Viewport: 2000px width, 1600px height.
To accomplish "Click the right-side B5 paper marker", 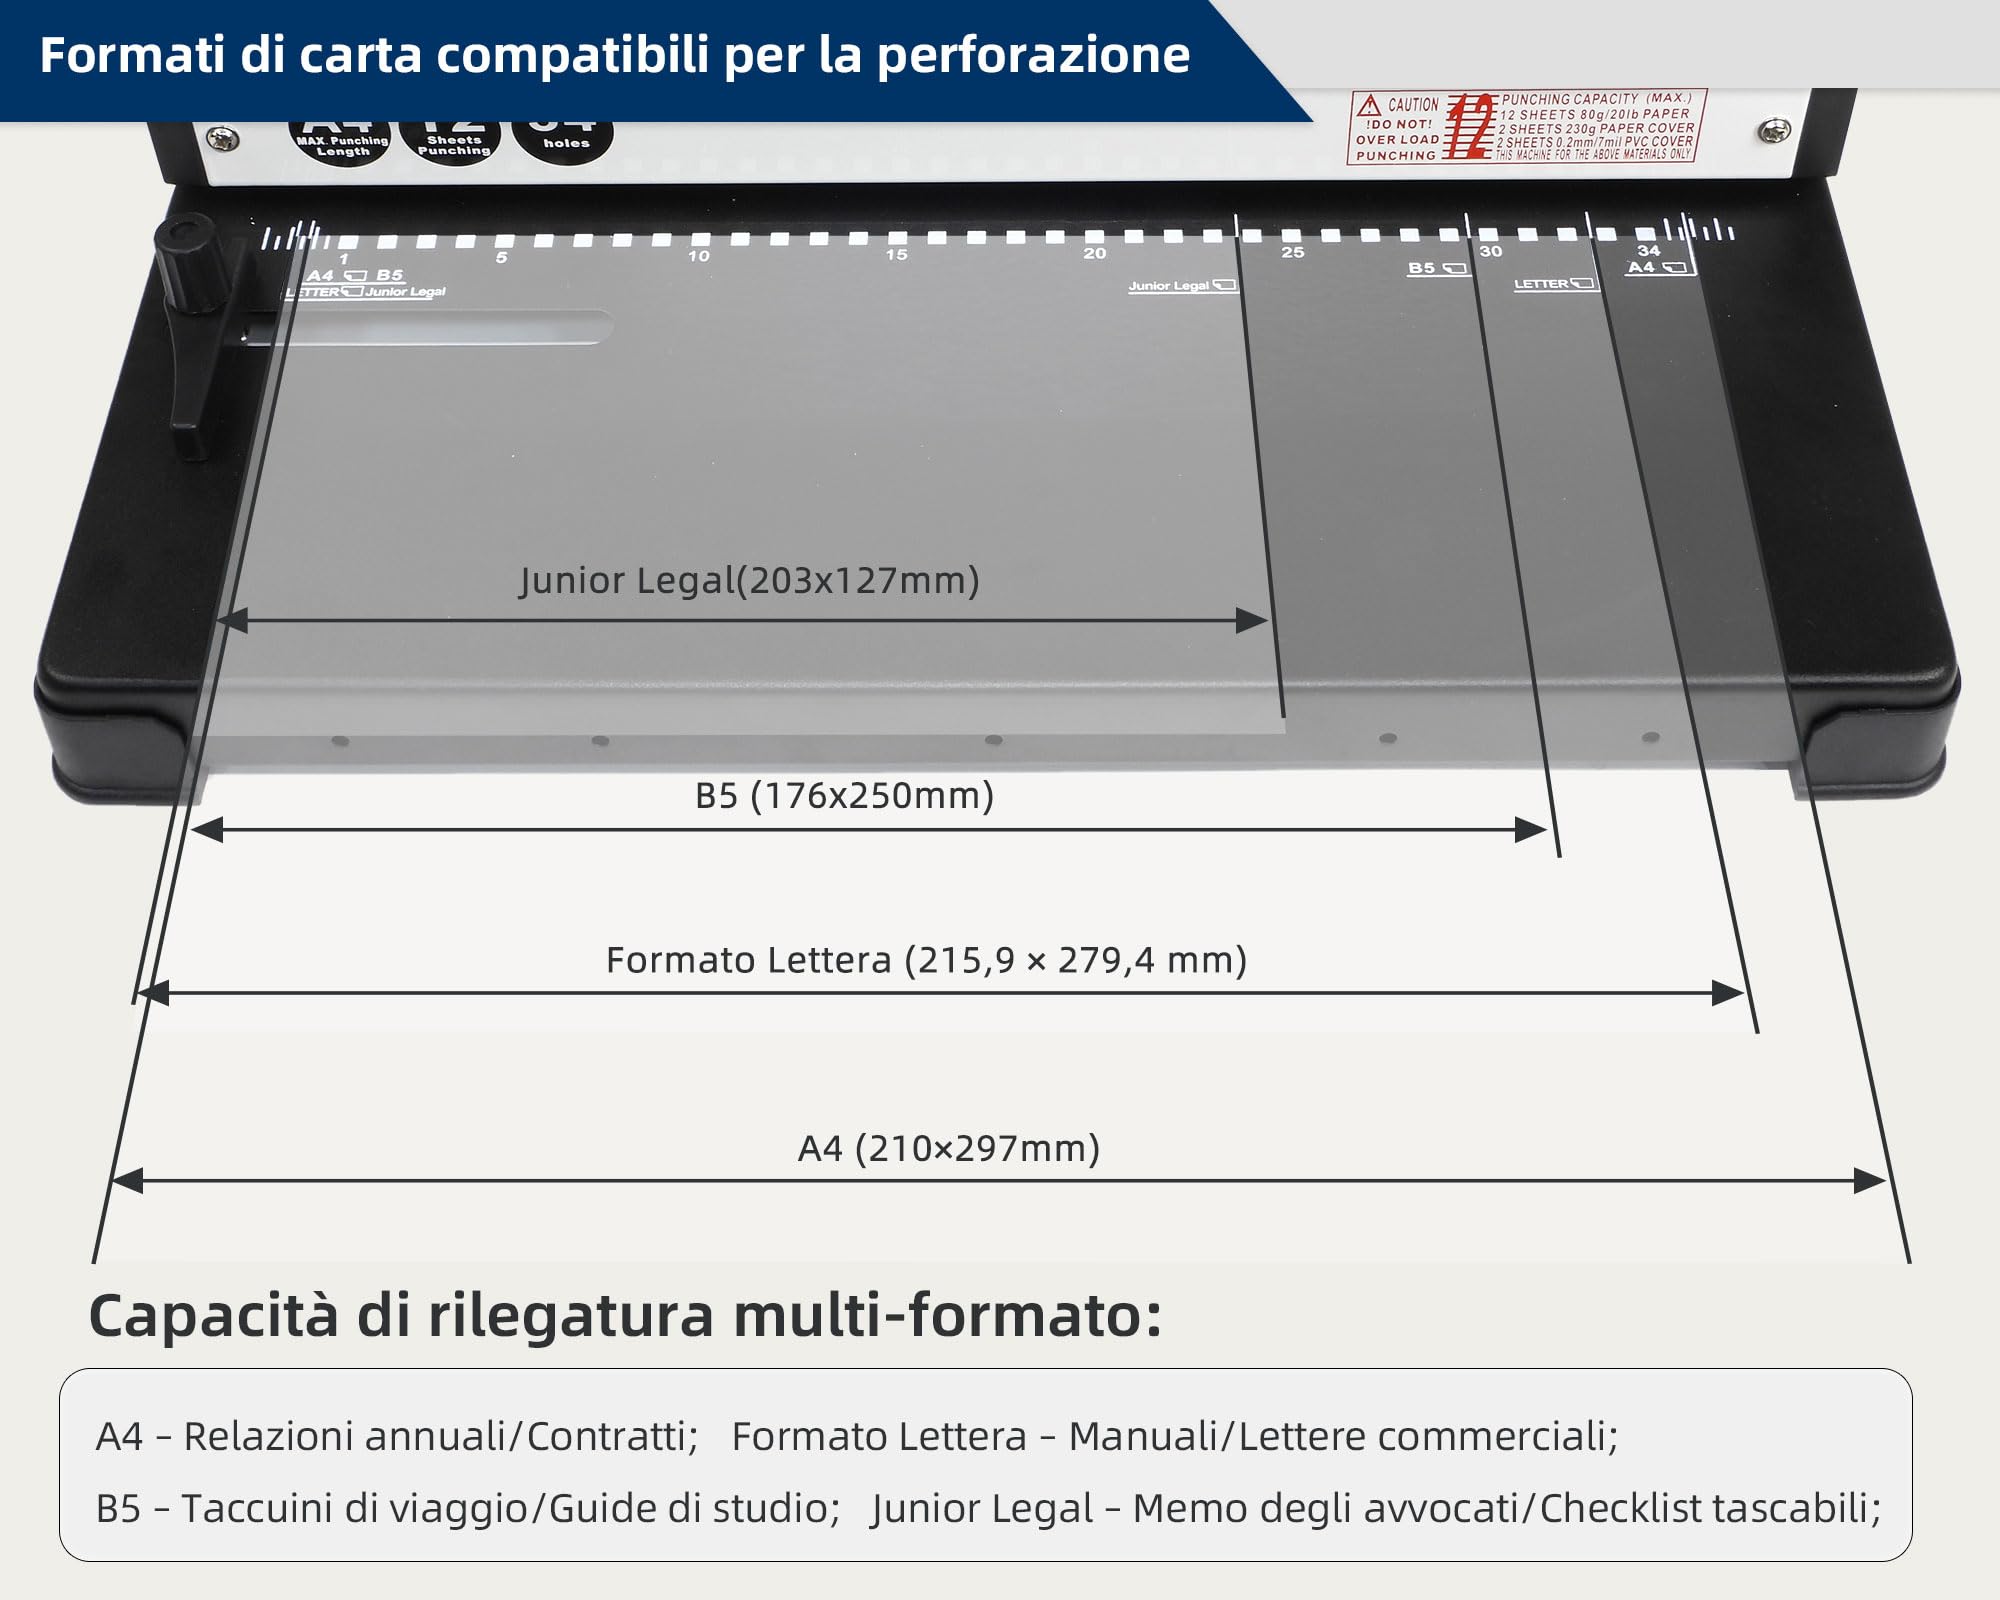I will click(x=1437, y=268).
